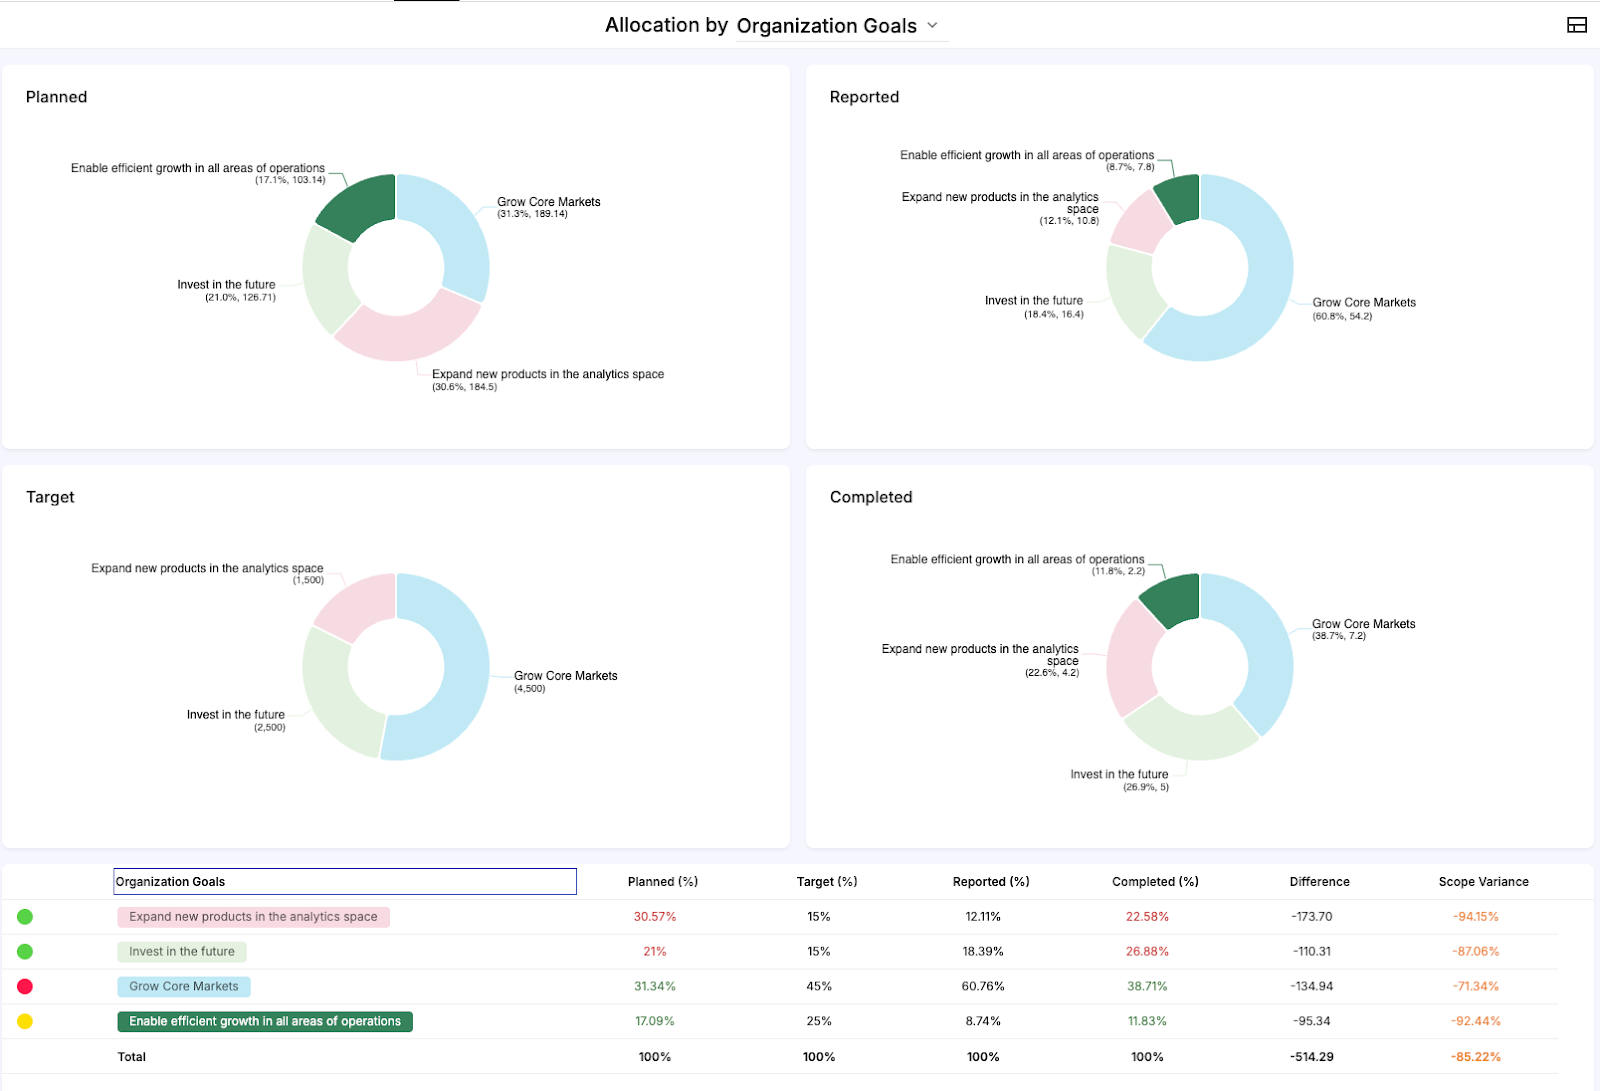This screenshot has width=1600, height=1091.
Task: Click the Difference column header
Action: click(1319, 881)
